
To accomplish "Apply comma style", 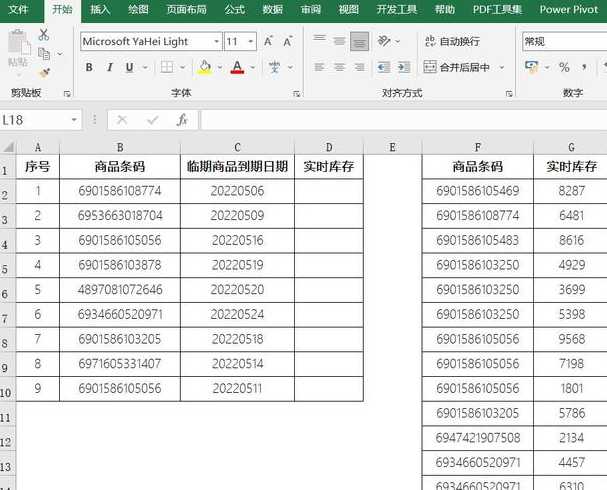I will tap(584, 67).
